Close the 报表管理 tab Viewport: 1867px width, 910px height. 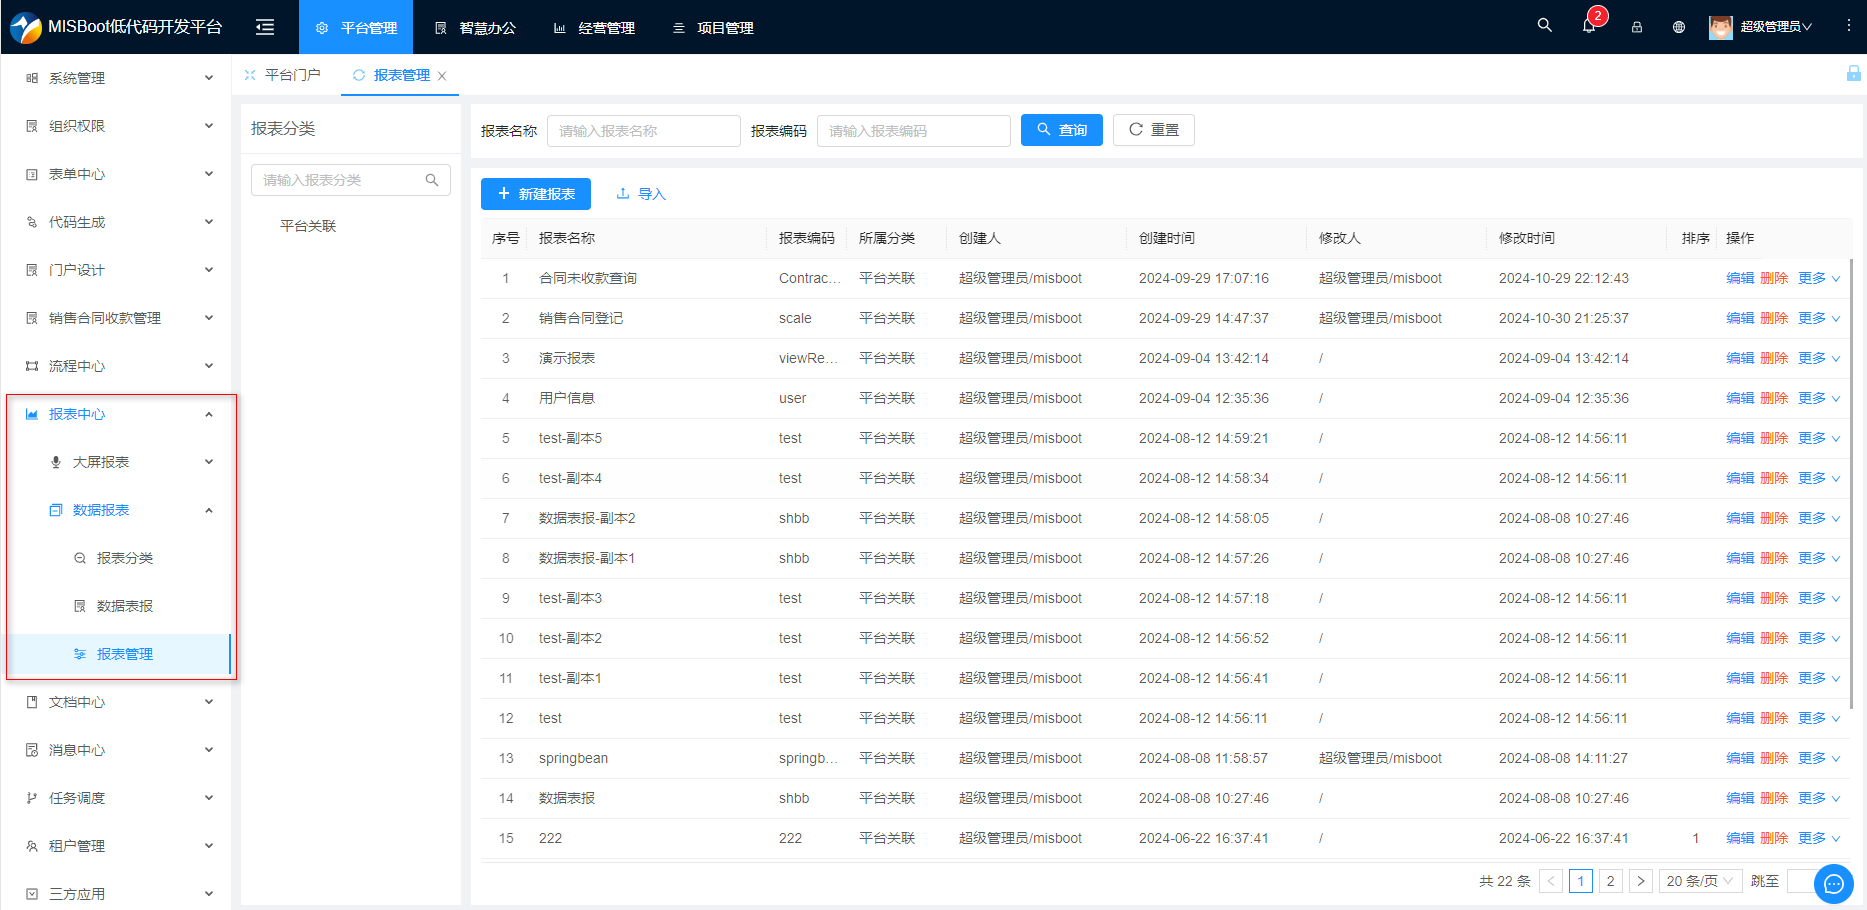coord(442,76)
